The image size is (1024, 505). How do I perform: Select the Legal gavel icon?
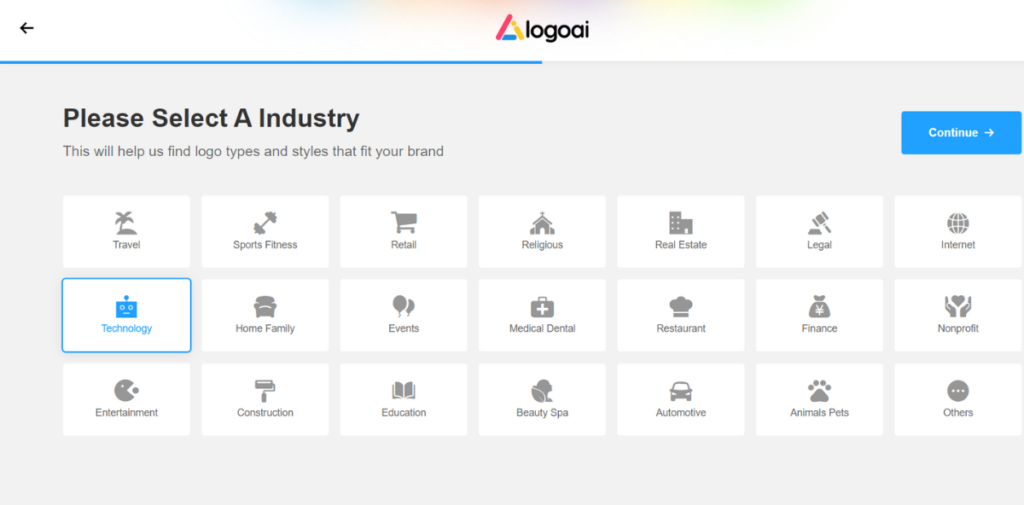[819, 223]
